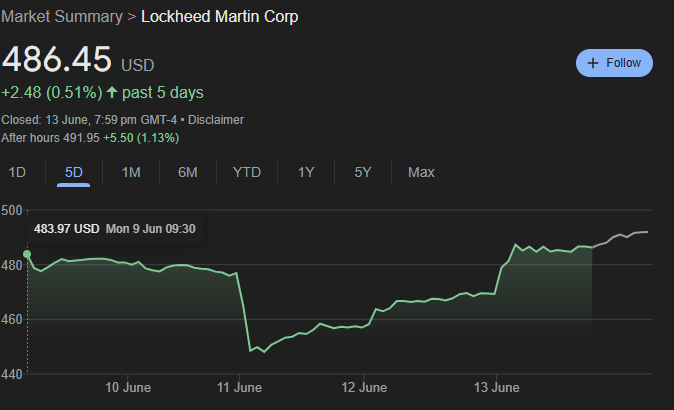This screenshot has height=410, width=674.
Task: Select the 5D range tab
Action: click(74, 172)
